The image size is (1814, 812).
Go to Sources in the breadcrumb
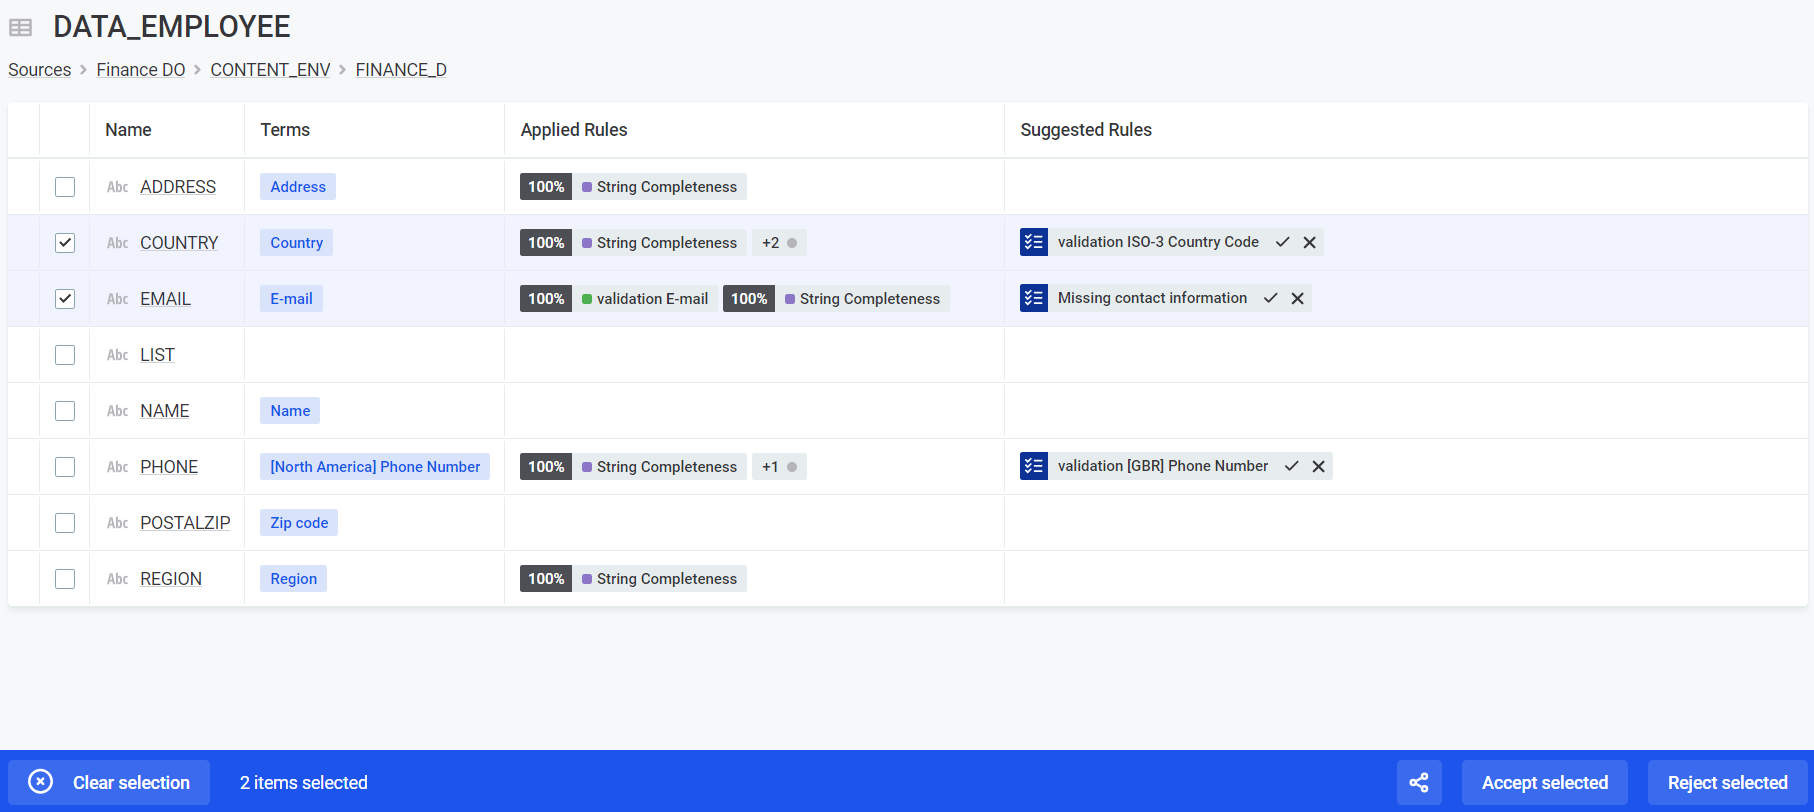point(40,70)
